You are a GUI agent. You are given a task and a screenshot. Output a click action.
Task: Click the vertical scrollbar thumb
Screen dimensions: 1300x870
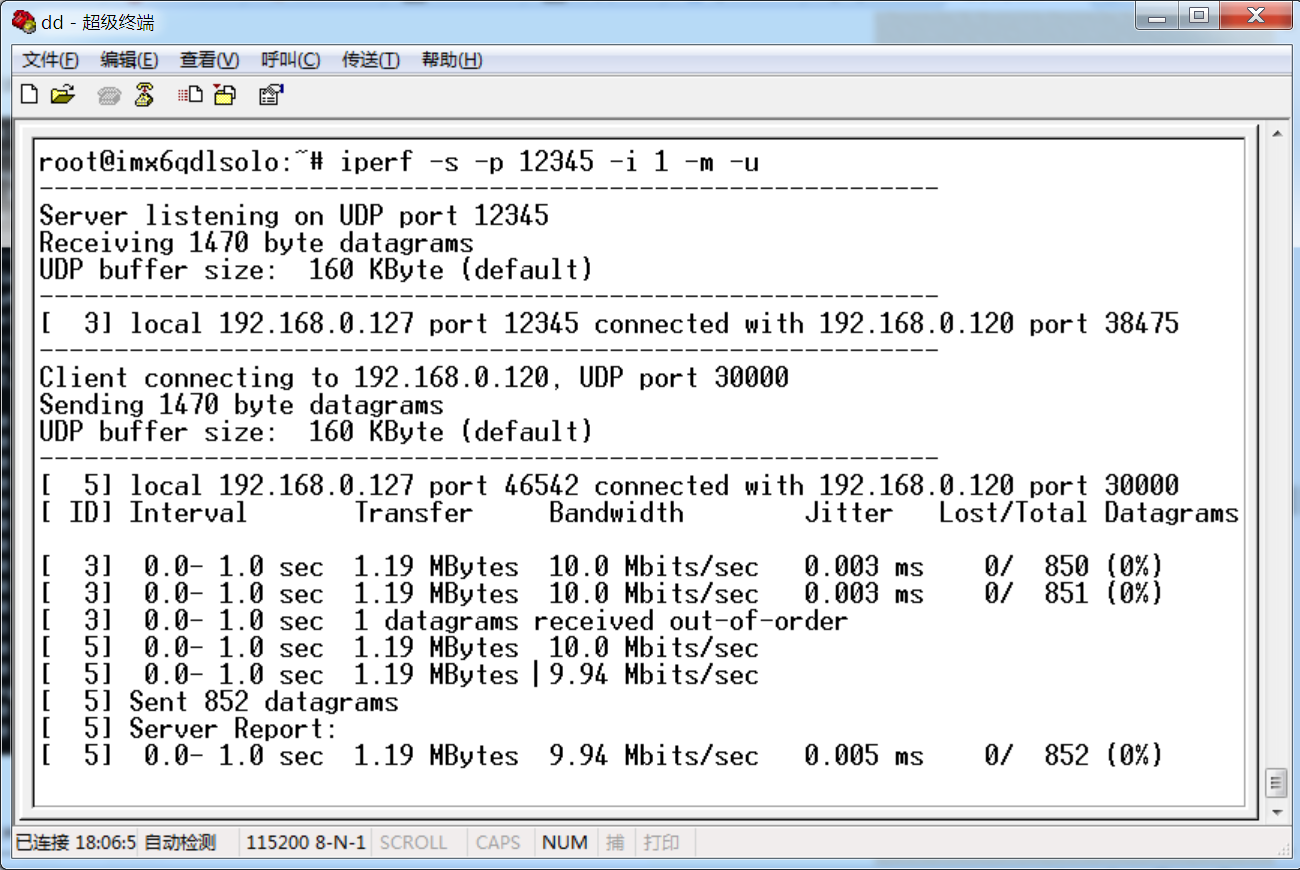click(x=1275, y=782)
